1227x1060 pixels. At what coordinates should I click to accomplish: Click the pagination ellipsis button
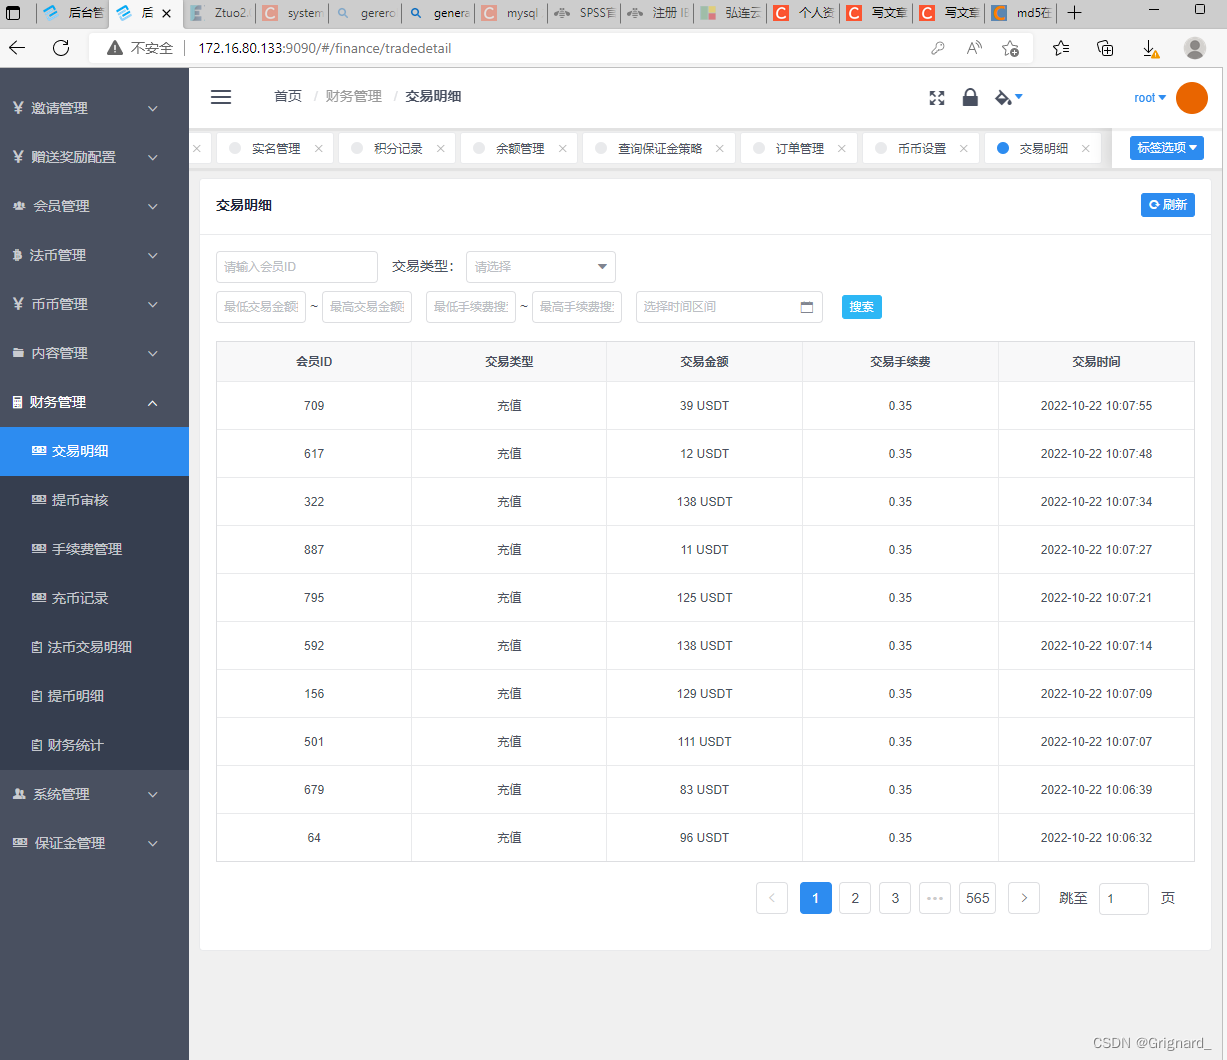click(935, 898)
